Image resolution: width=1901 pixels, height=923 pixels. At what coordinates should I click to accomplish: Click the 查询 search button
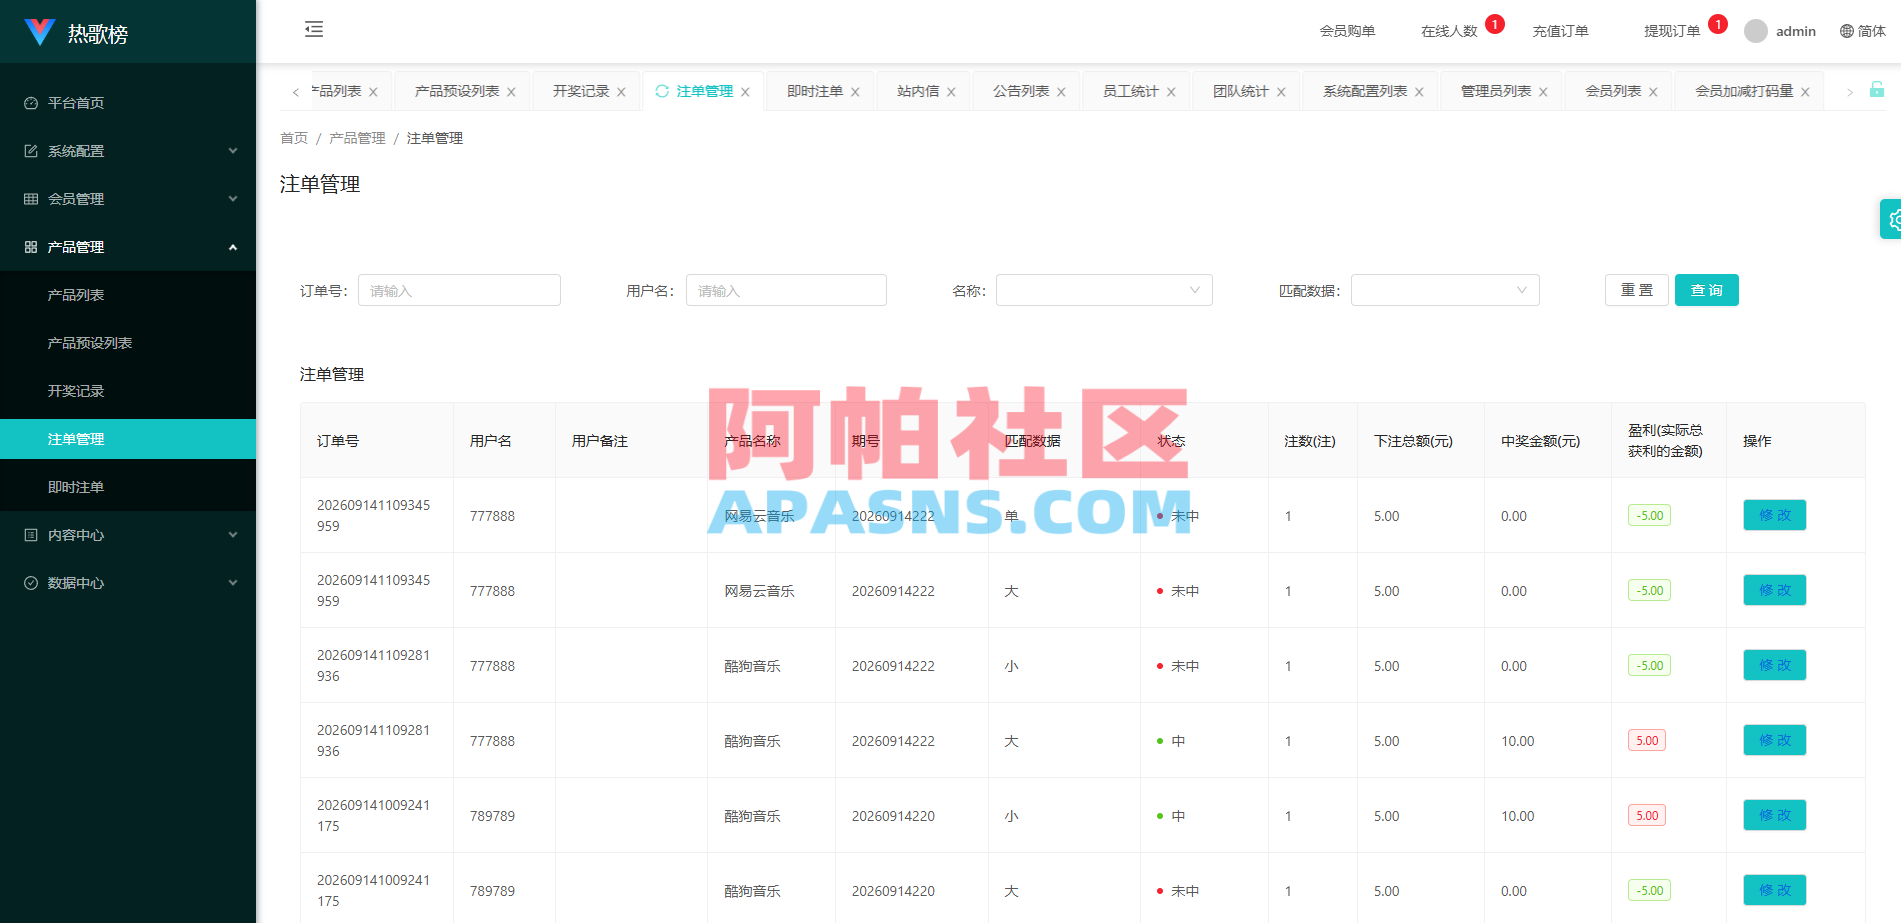(x=1706, y=290)
